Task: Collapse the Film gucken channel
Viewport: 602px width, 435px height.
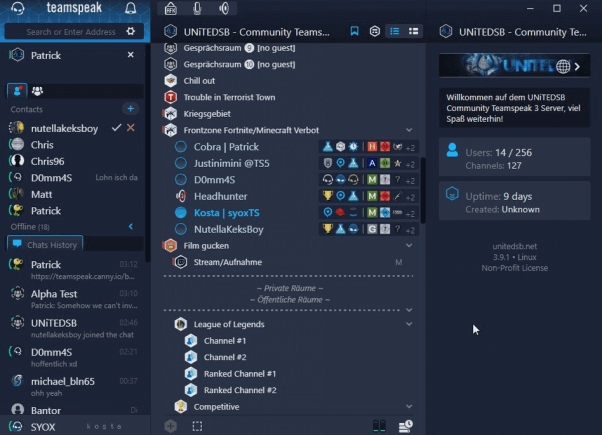Action: [x=409, y=246]
